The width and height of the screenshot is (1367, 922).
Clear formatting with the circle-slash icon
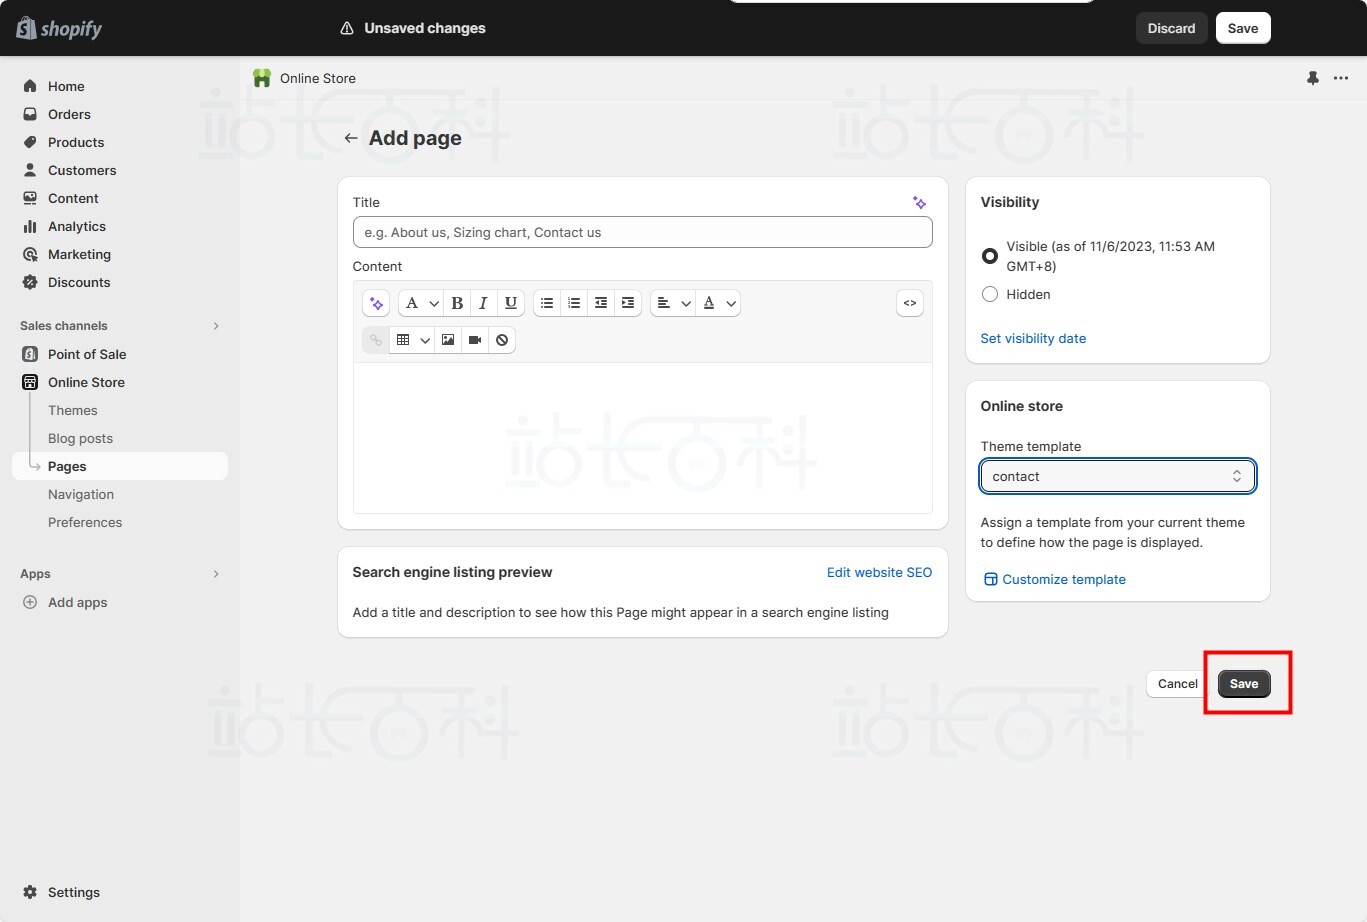coord(502,340)
